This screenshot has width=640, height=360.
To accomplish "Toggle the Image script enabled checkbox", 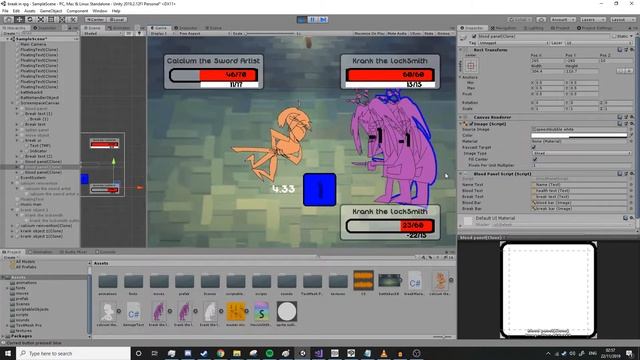I will click(x=471, y=123).
